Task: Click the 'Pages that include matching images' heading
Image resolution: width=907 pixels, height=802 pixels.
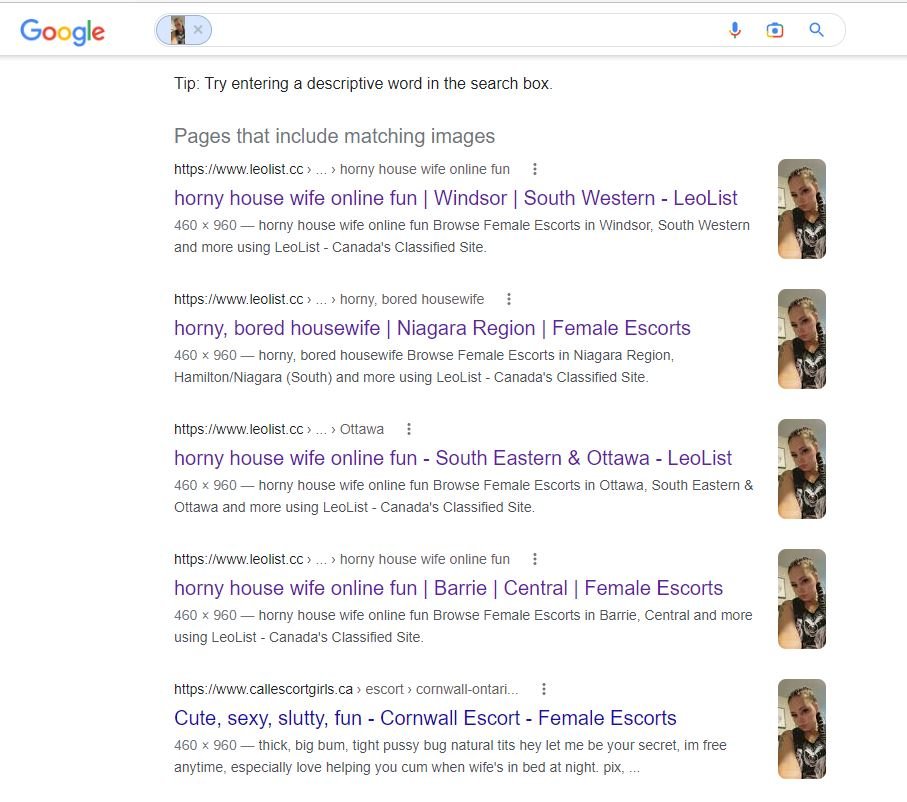Action: (334, 136)
